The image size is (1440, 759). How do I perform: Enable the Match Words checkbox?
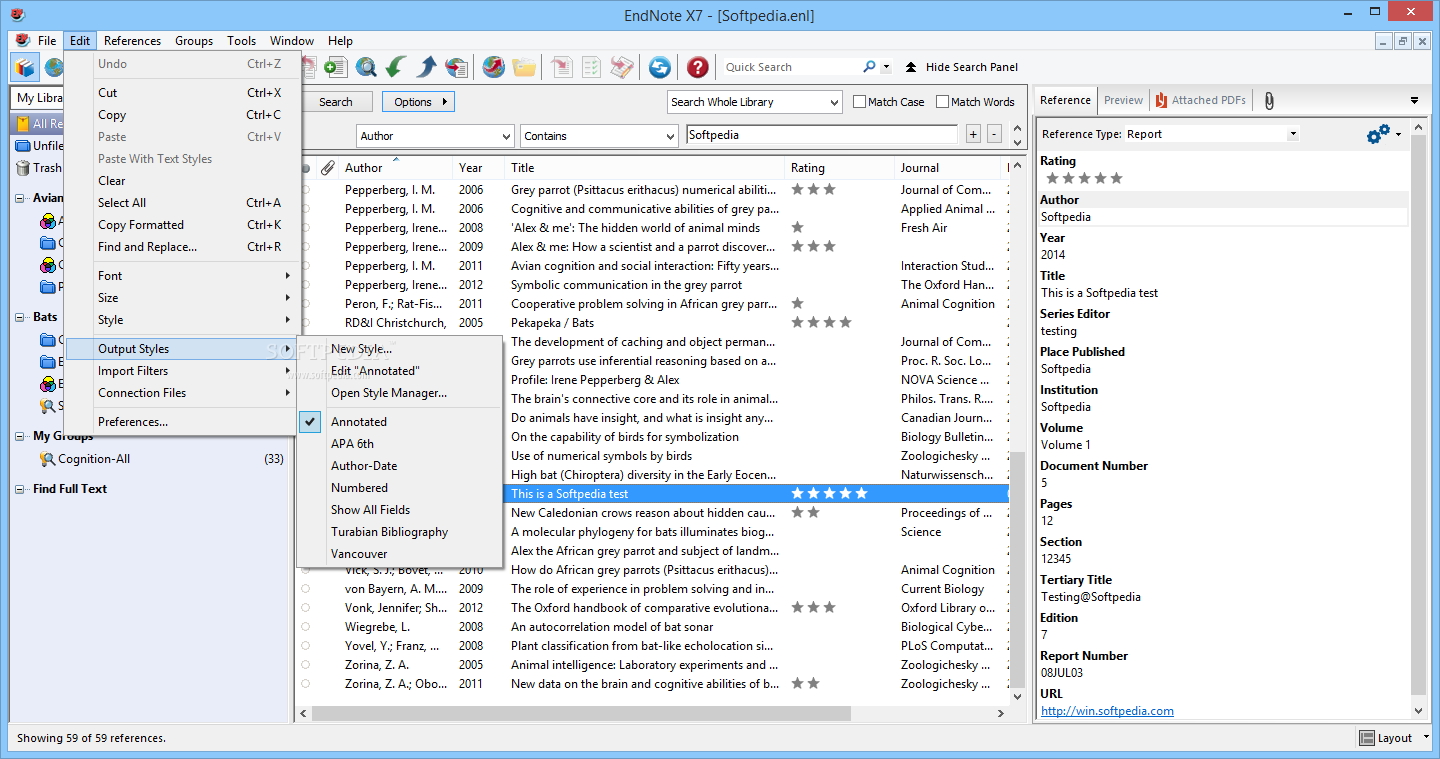(x=942, y=102)
